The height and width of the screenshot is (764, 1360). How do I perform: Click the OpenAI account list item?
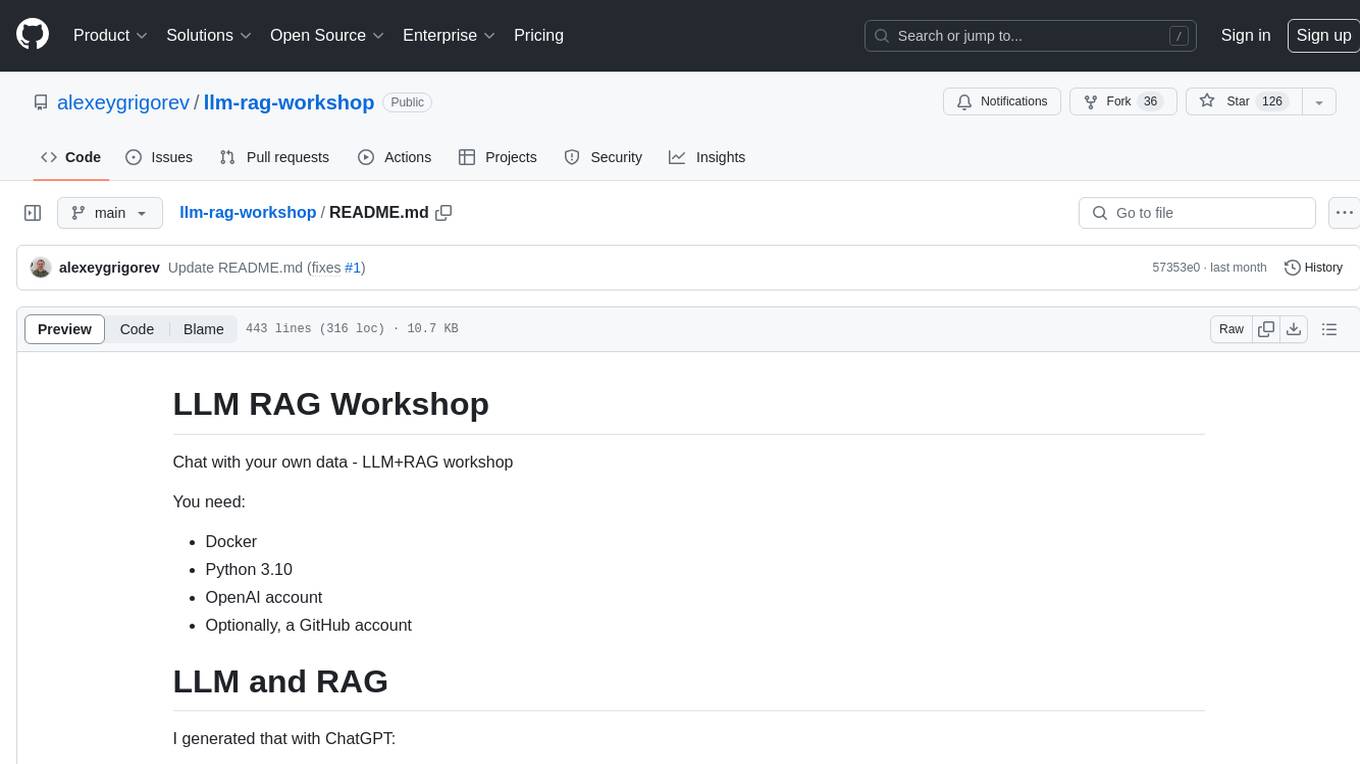tap(264, 597)
